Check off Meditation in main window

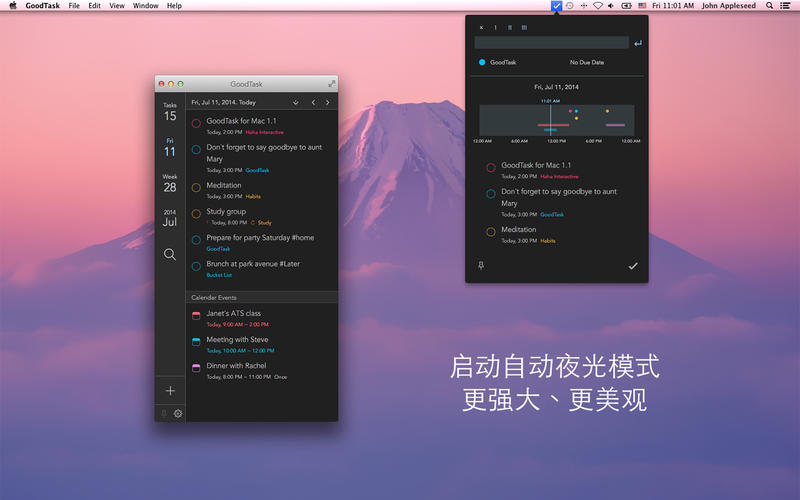tap(196, 188)
